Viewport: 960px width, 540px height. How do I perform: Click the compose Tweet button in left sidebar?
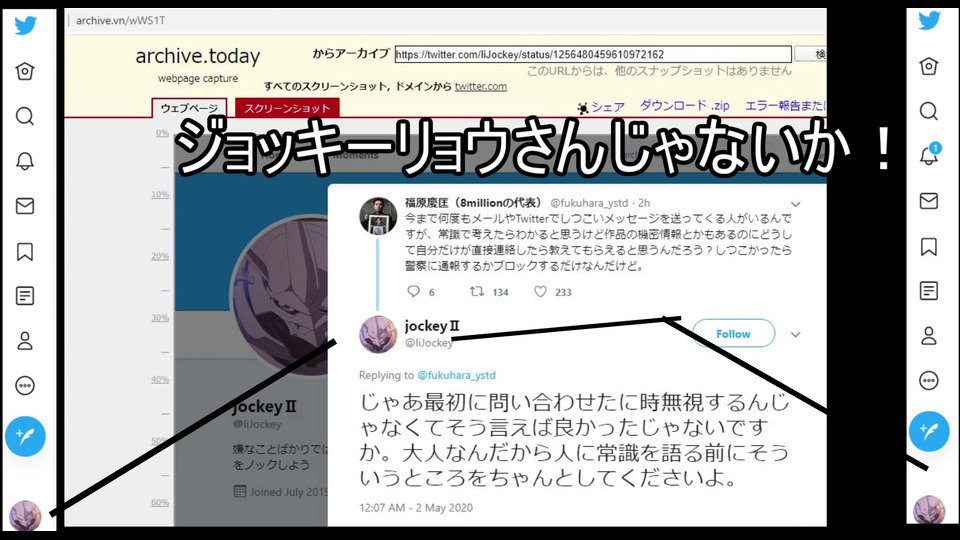pos(25,437)
